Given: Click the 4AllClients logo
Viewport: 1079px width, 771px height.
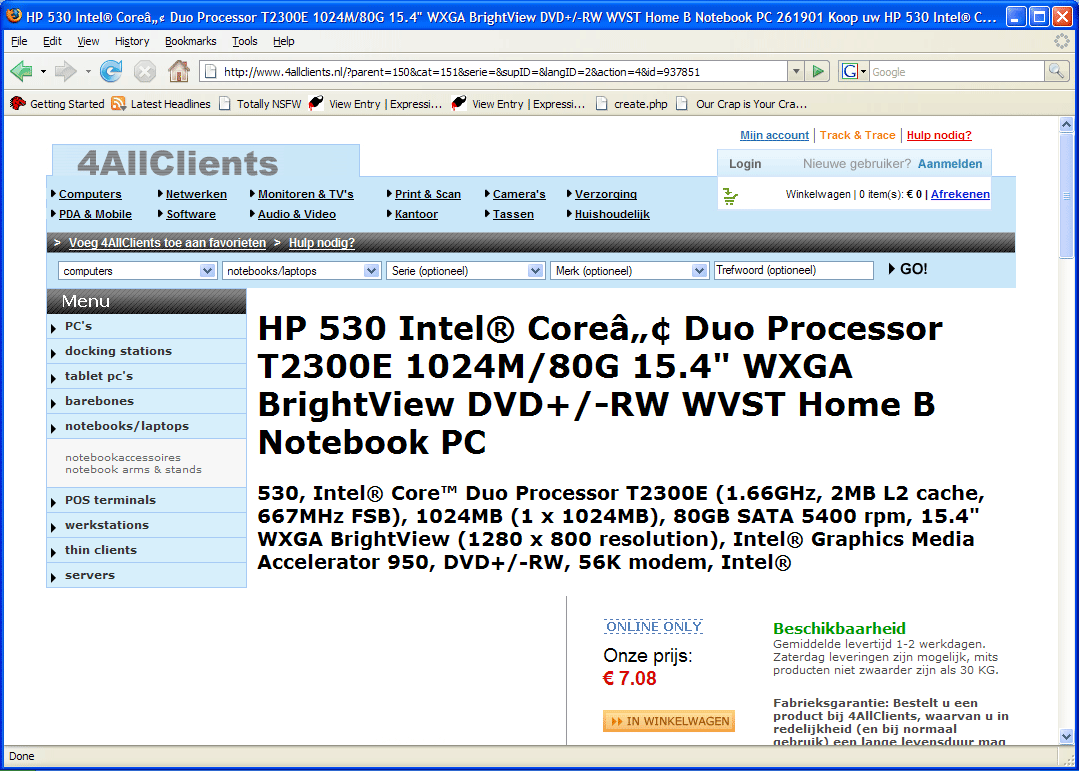Looking at the screenshot, I should pyautogui.click(x=178, y=163).
